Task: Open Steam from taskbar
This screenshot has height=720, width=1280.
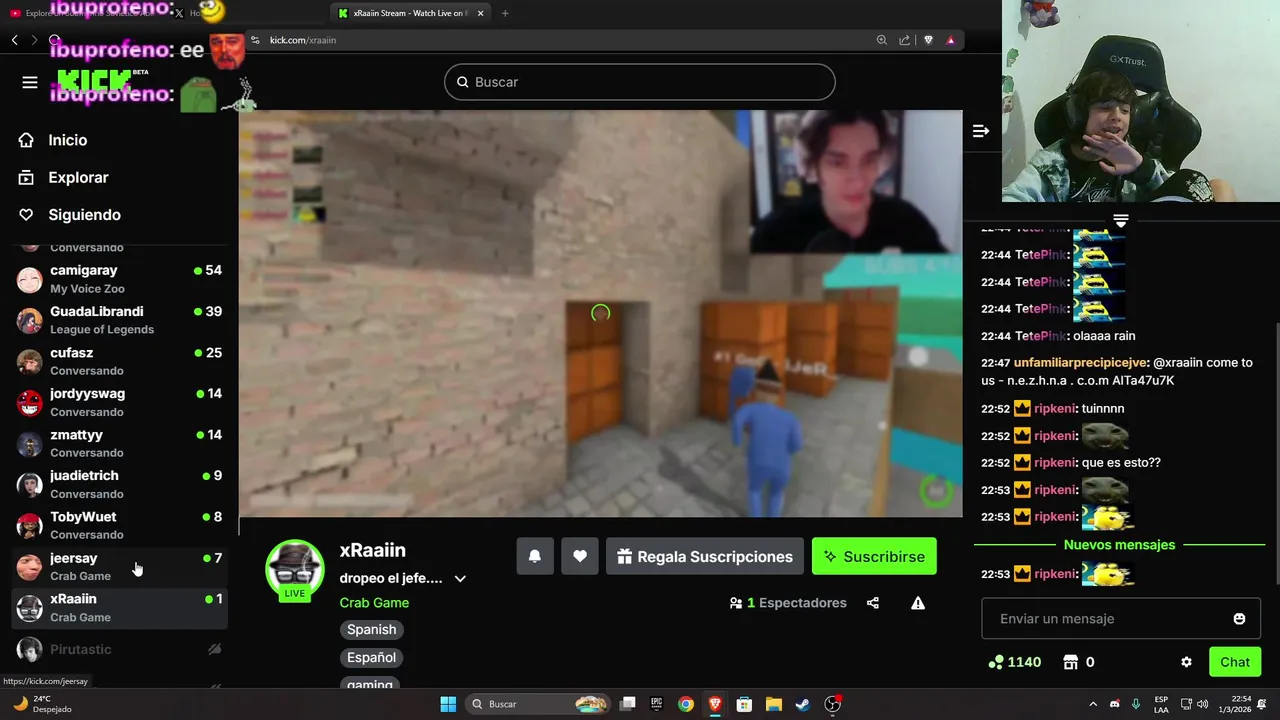Action: click(x=802, y=704)
